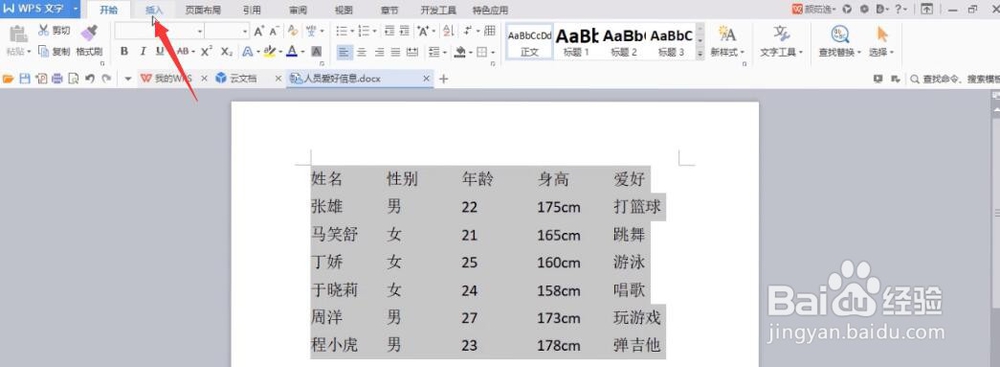This screenshot has height=367, width=1000.
Task: Apply the yellow text highlight color
Action: click(270, 51)
